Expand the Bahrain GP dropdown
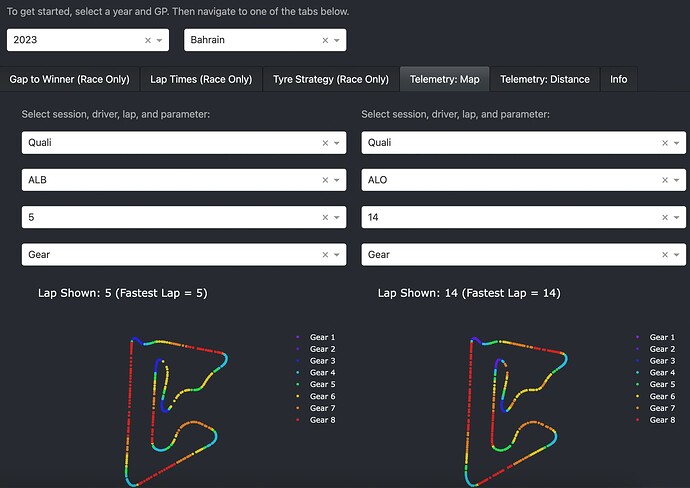 pyautogui.click(x=337, y=40)
